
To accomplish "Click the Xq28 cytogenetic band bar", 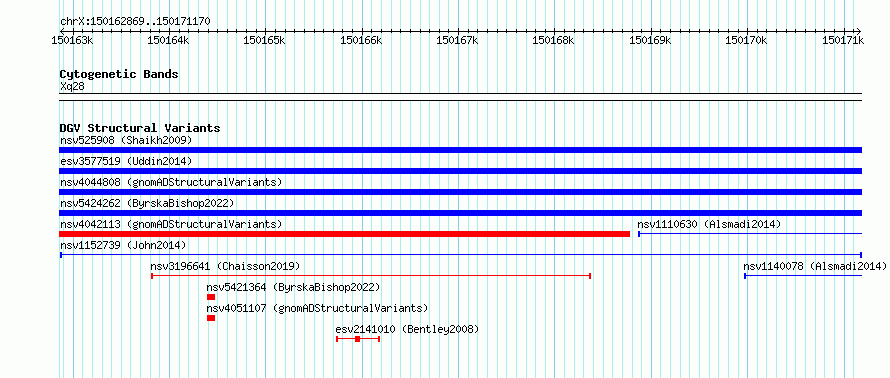I will pos(460,97).
